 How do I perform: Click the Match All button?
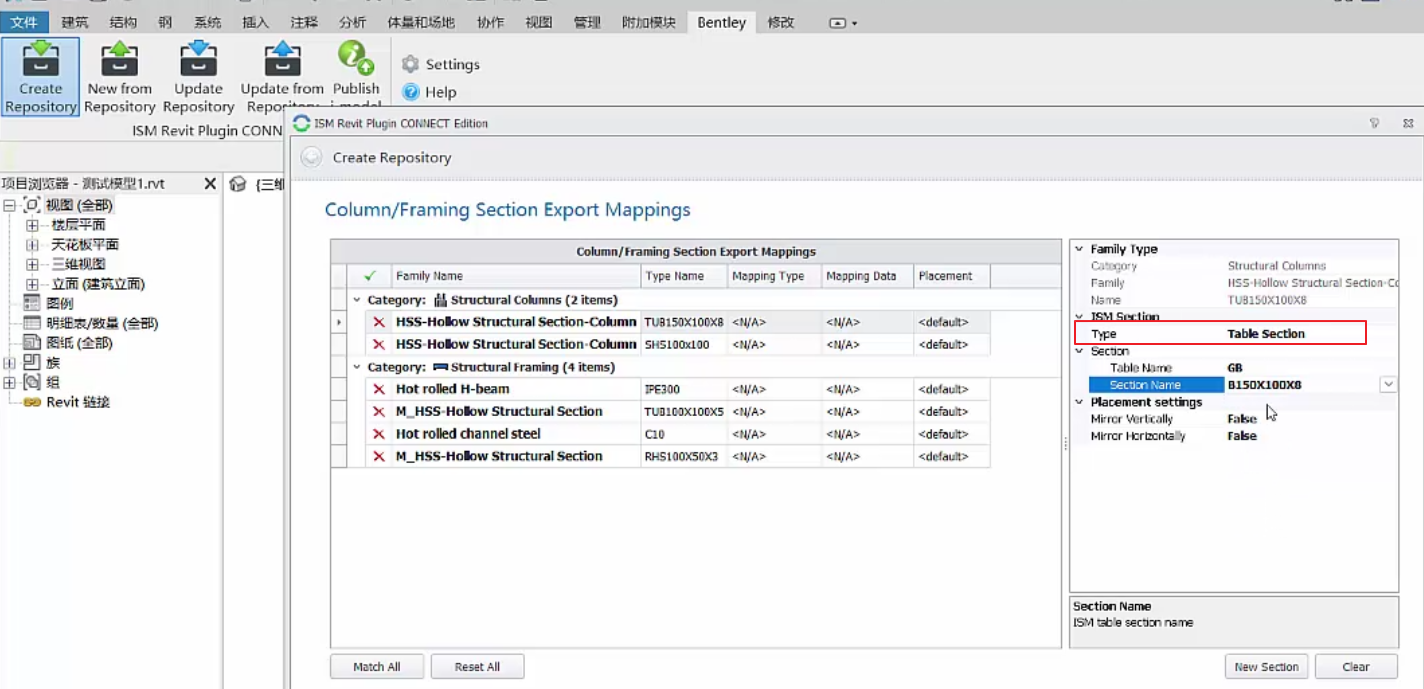[x=377, y=667]
